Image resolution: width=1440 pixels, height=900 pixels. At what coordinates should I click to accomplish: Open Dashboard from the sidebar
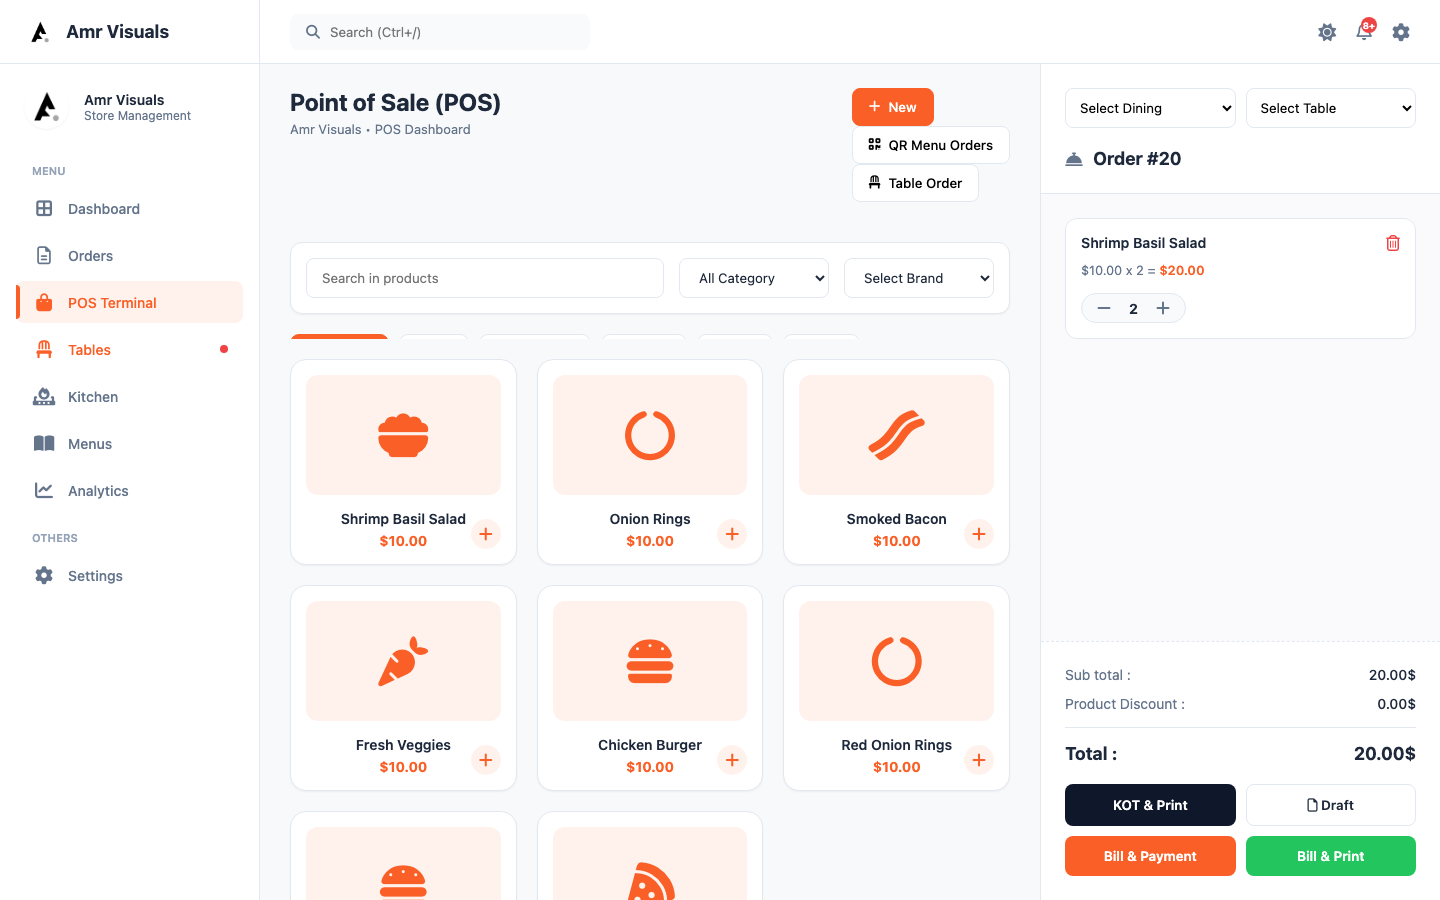click(129, 209)
